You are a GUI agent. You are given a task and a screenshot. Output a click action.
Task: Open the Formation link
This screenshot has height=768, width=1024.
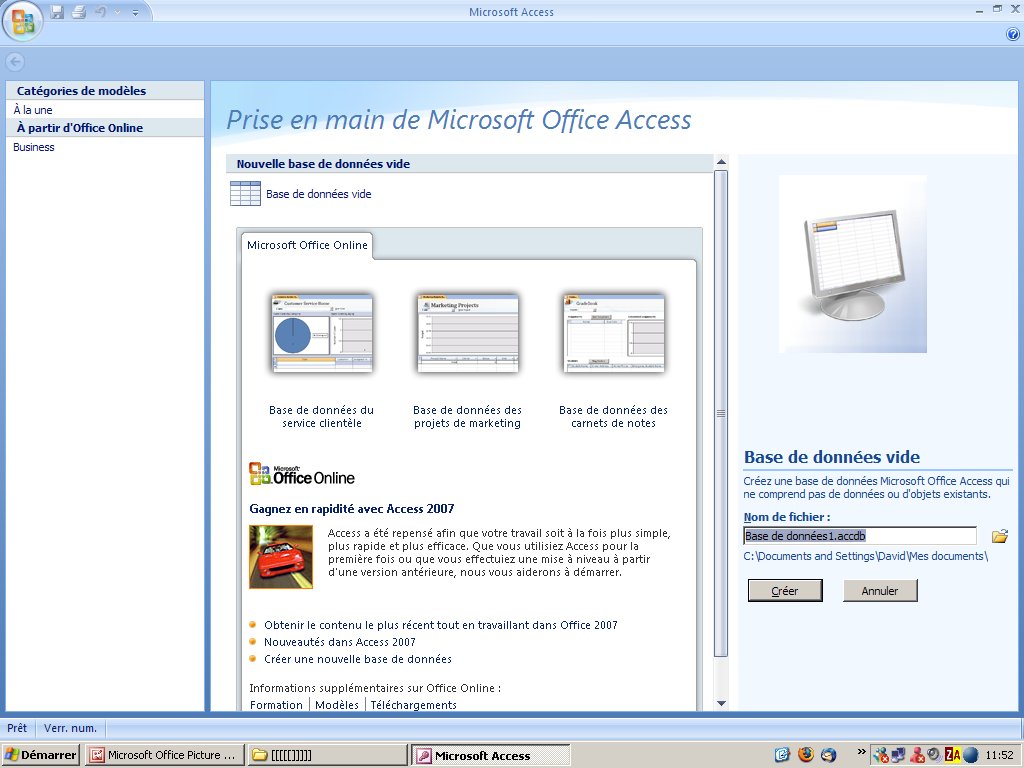(x=276, y=705)
